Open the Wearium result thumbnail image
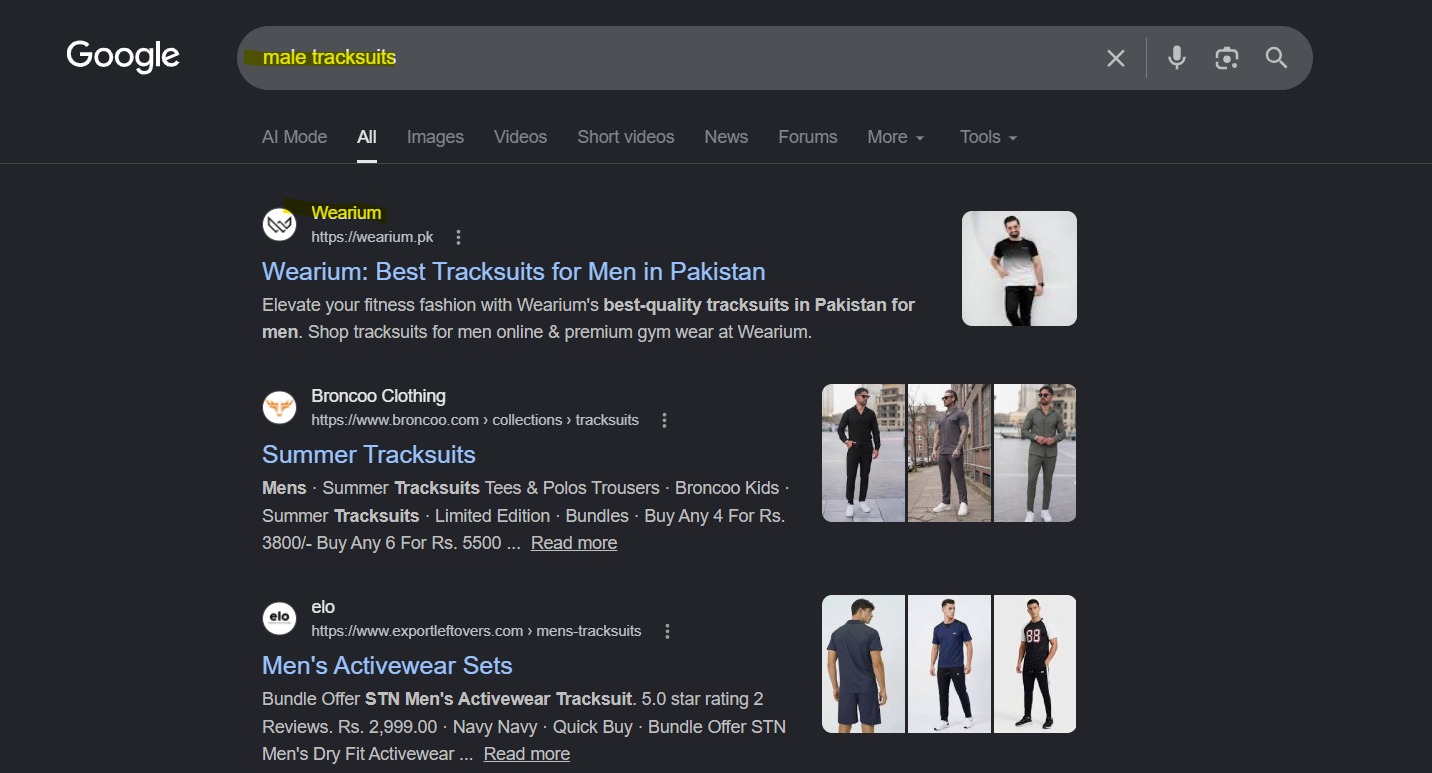The image size is (1432, 773). 1019,268
